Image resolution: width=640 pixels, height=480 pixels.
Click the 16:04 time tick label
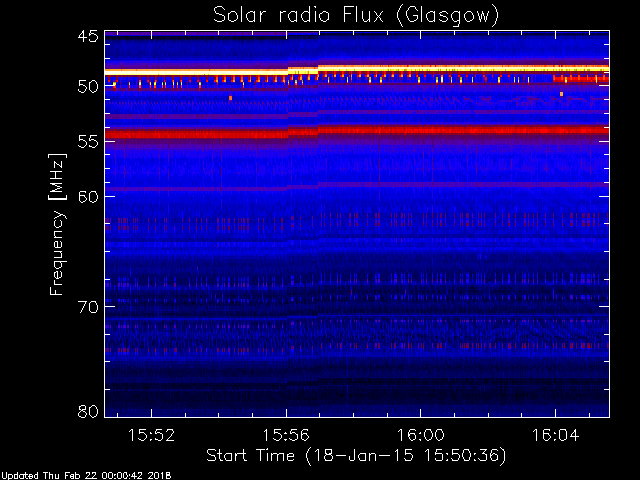click(555, 436)
